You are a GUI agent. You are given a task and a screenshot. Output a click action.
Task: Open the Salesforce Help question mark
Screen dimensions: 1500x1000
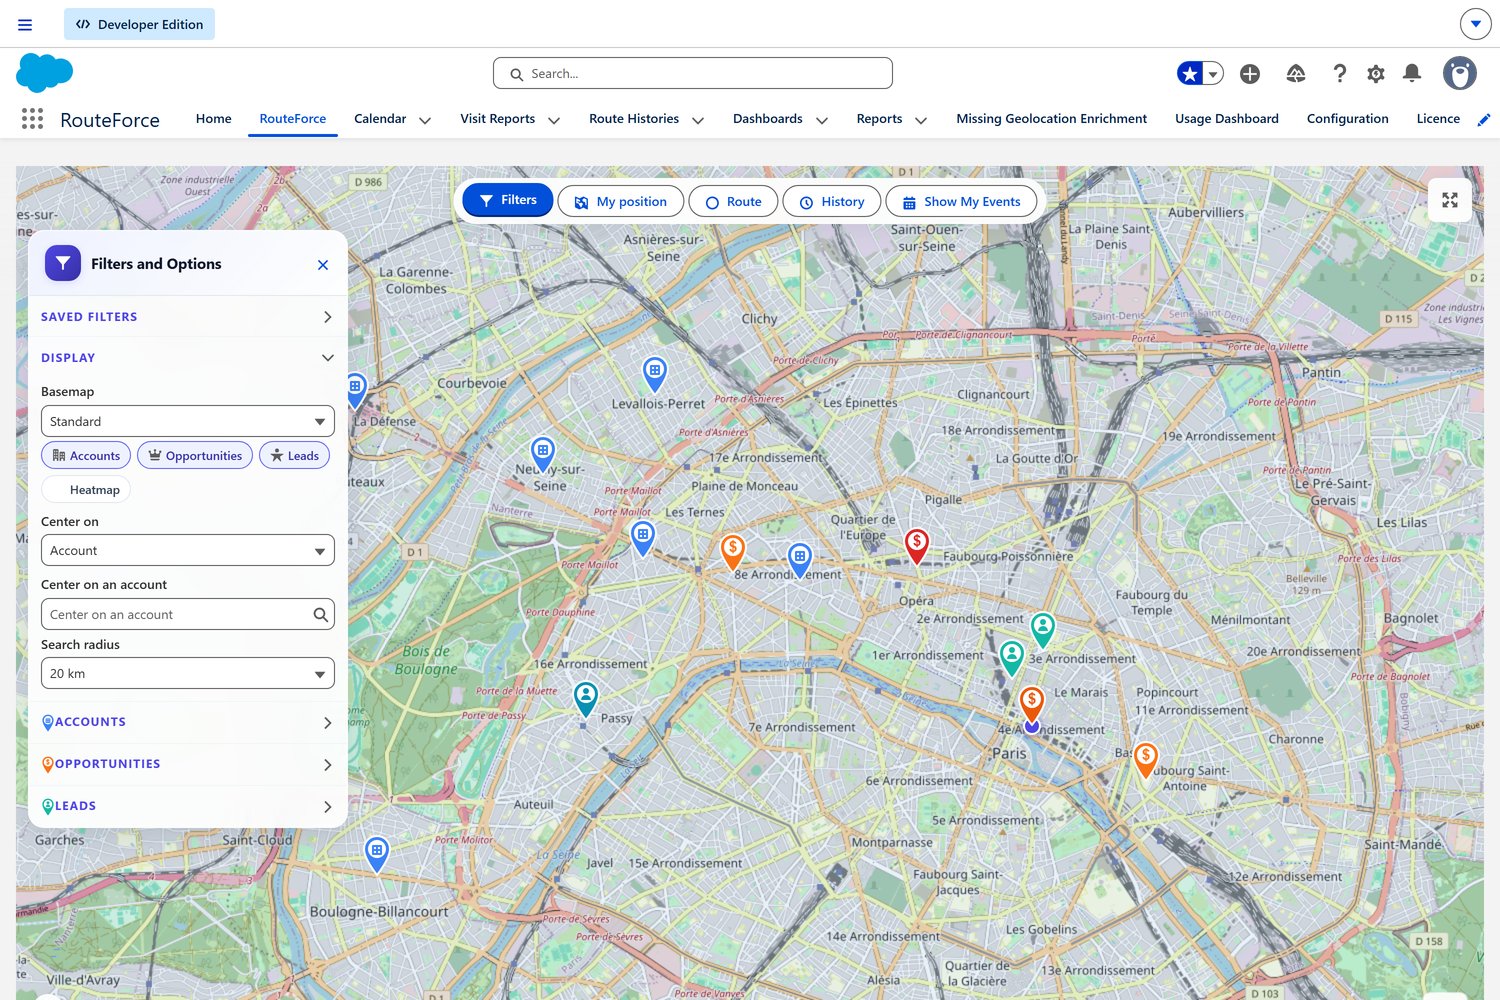[x=1339, y=74]
